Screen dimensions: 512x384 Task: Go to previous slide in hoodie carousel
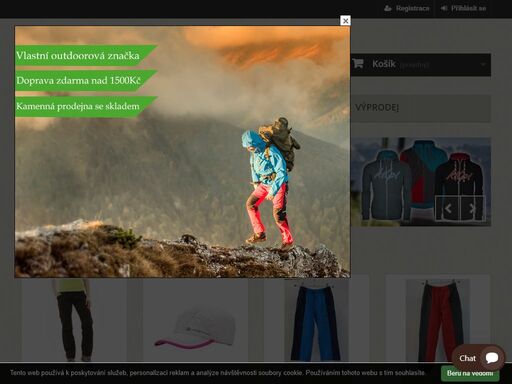tap(448, 208)
